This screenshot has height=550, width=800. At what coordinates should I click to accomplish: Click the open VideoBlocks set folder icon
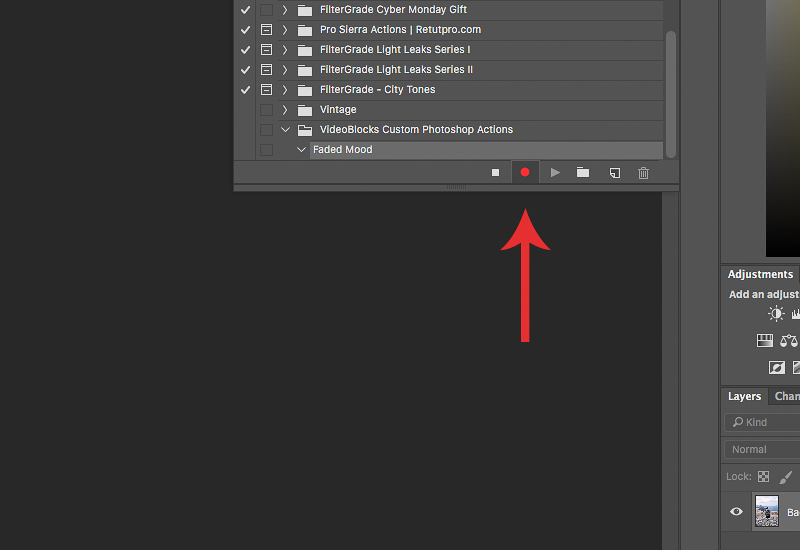tap(305, 130)
